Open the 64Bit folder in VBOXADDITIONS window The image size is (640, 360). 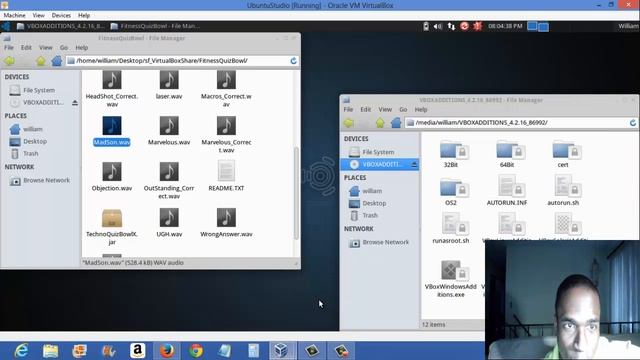coord(510,150)
